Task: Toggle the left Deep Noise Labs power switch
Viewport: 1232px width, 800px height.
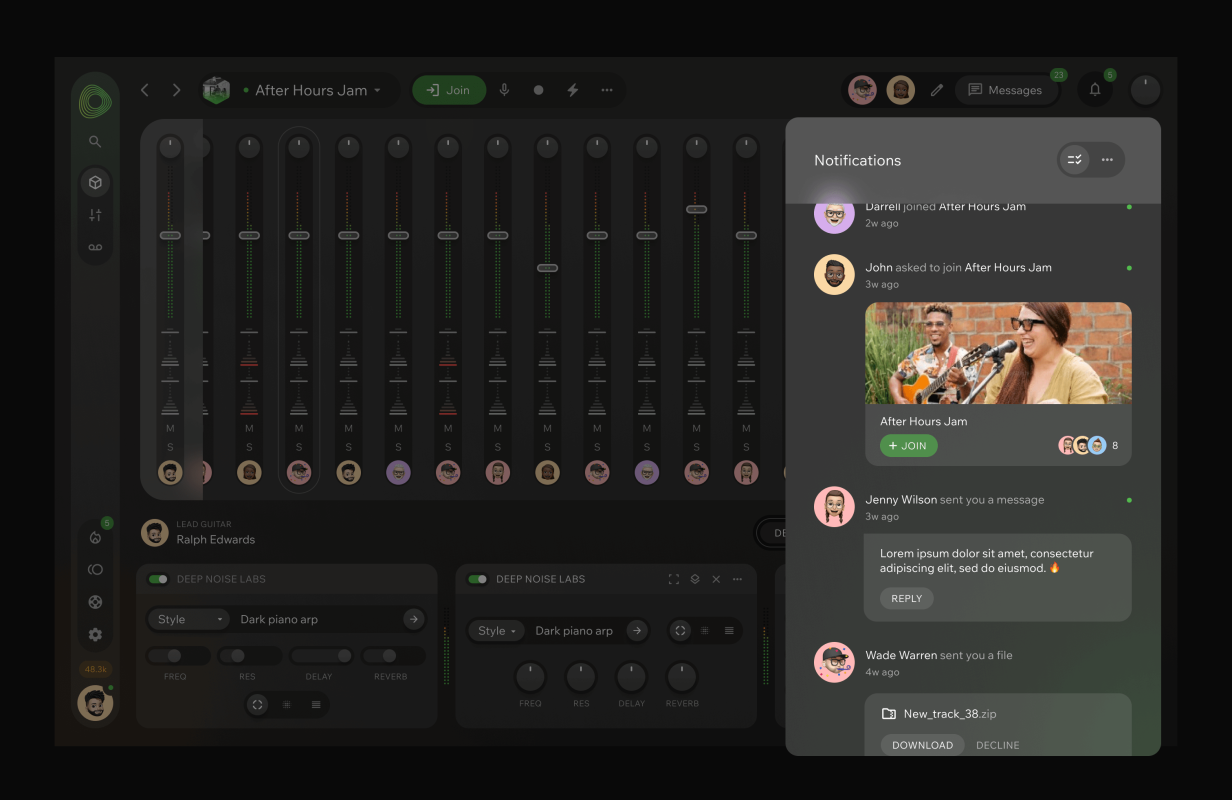Action: 158,579
